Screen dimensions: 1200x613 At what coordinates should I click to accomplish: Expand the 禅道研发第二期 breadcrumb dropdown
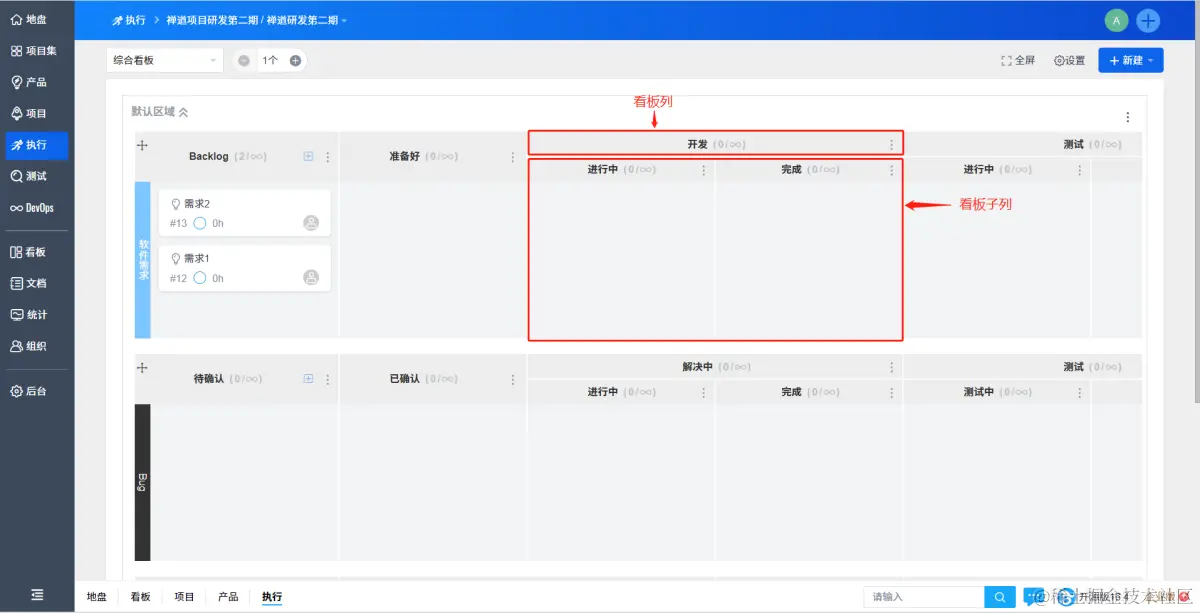[307, 20]
